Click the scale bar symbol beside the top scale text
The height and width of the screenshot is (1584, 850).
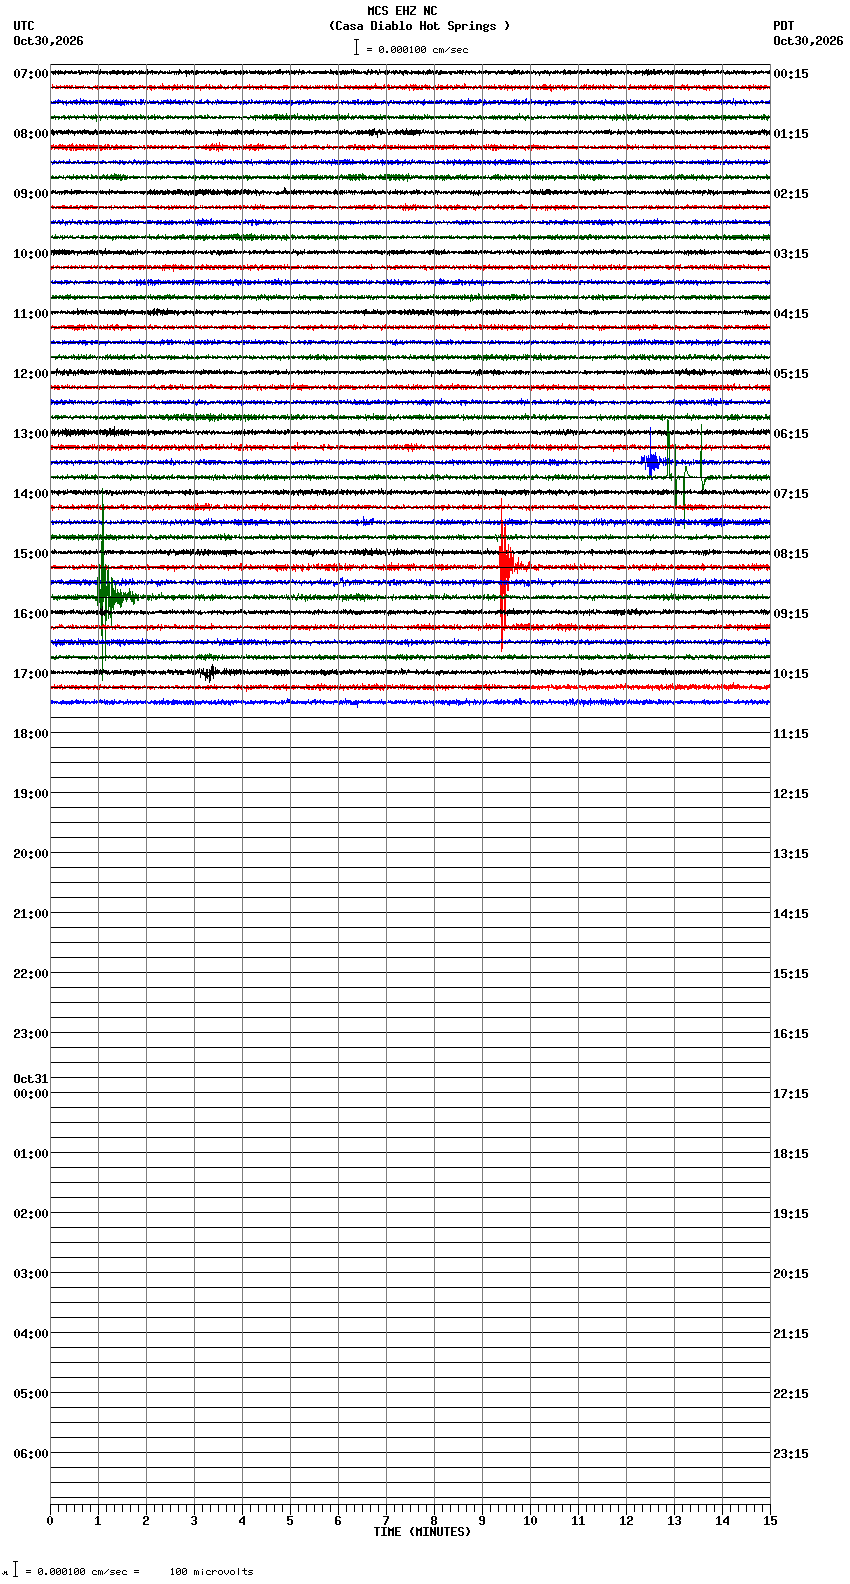[356, 48]
